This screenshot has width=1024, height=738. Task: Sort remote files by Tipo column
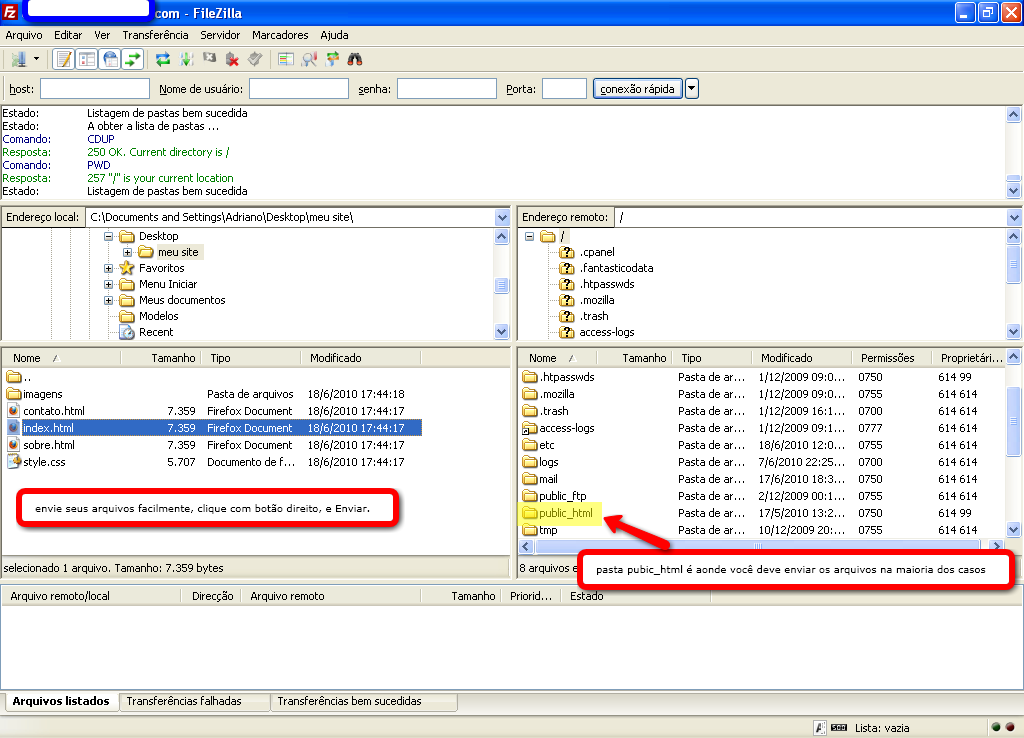pos(712,358)
